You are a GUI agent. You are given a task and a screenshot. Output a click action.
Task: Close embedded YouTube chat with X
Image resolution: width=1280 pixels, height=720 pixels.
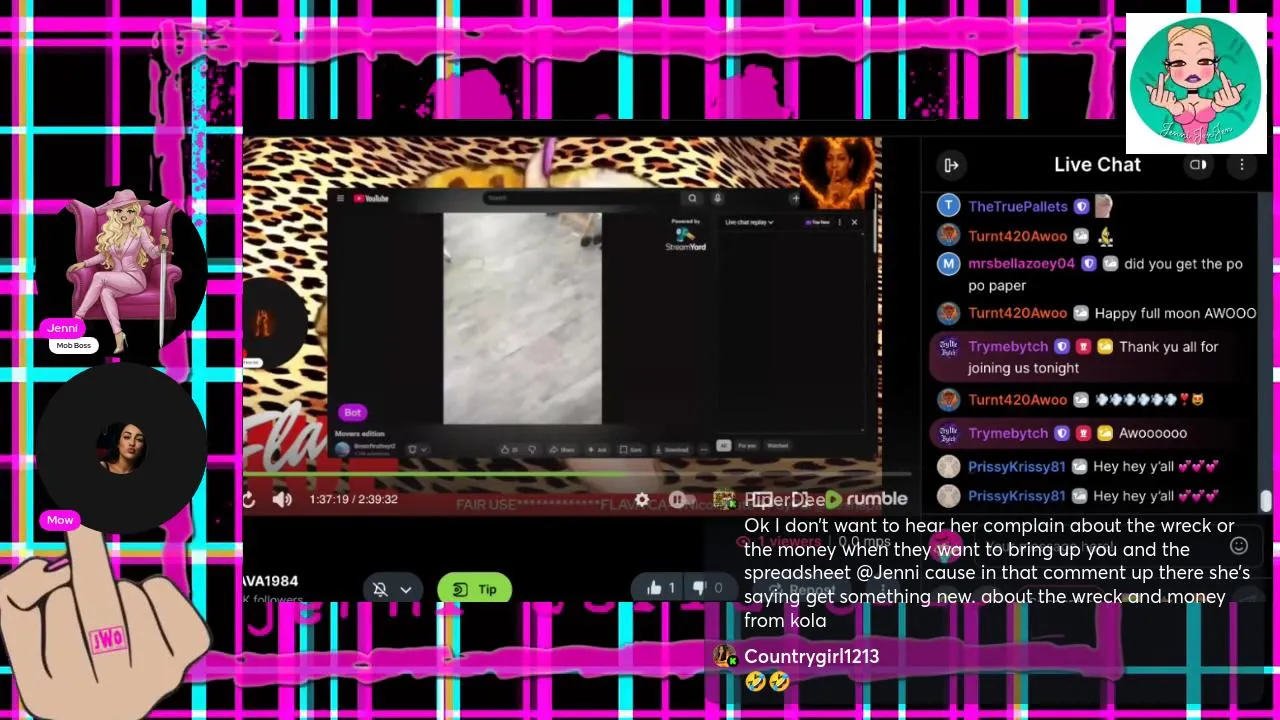point(854,222)
